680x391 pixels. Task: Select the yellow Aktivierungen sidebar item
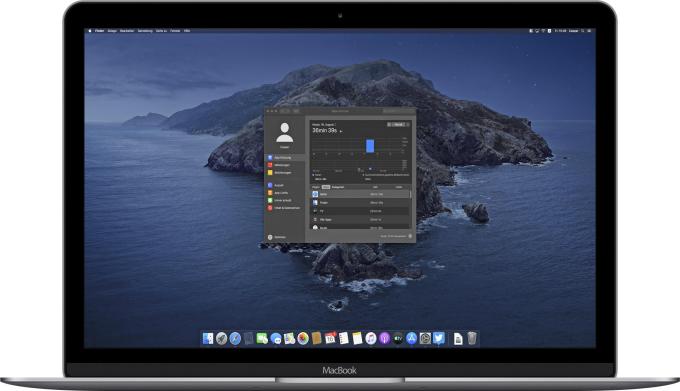pos(285,173)
